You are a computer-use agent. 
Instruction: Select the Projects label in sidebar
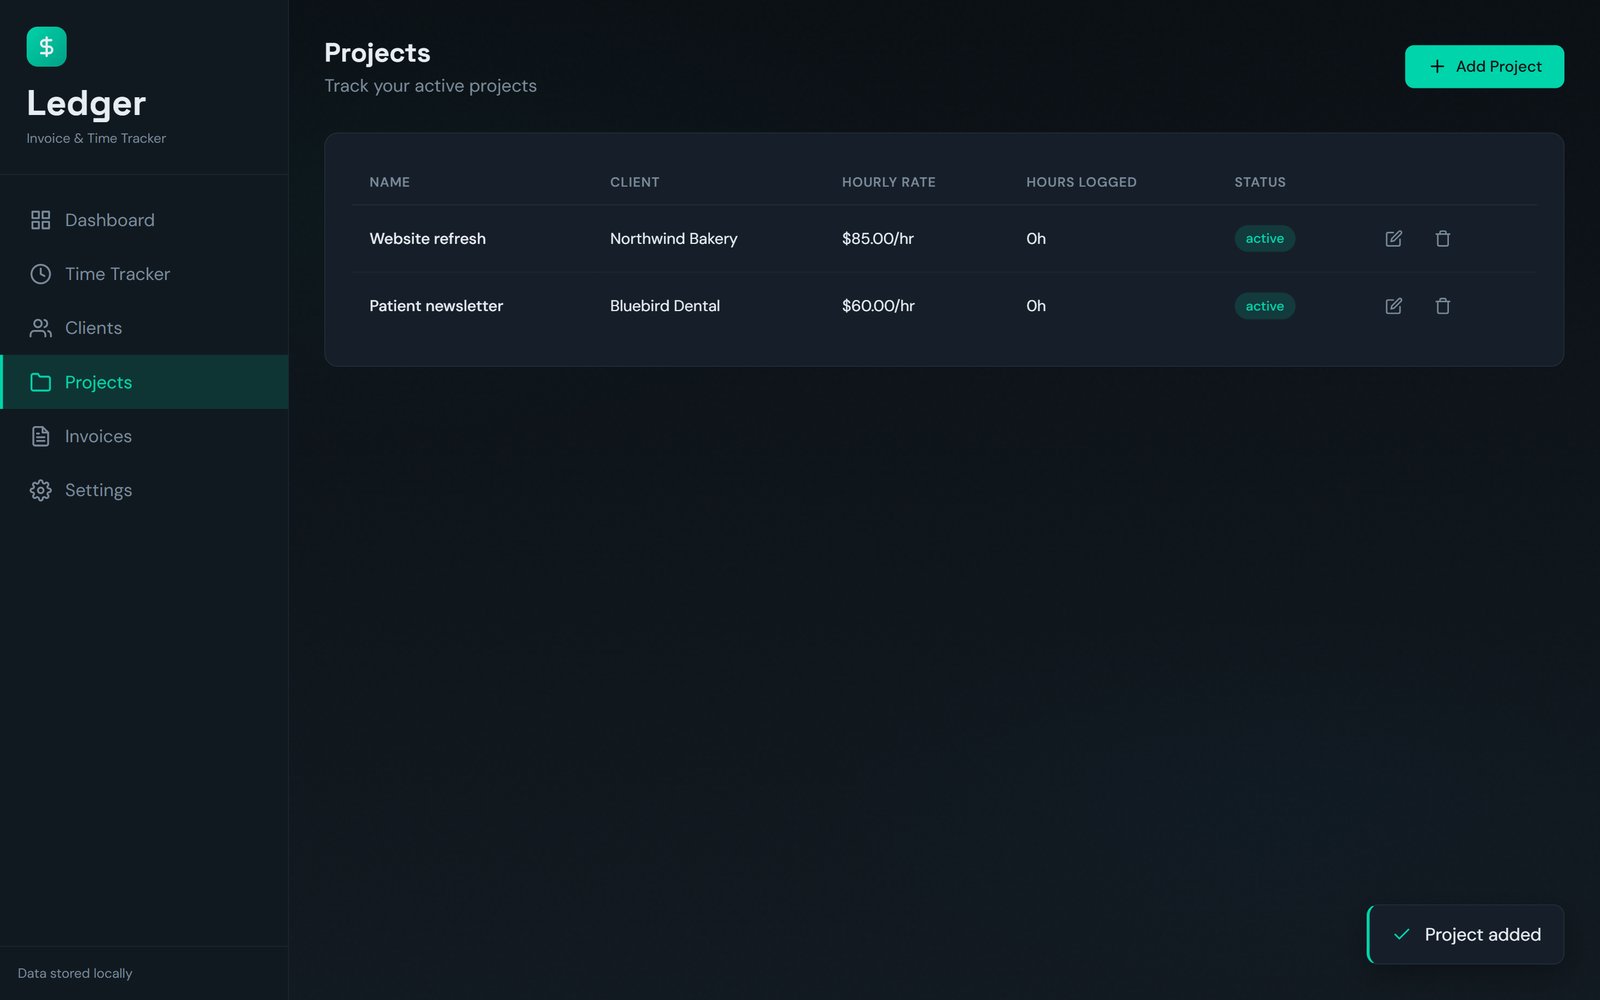(x=98, y=382)
